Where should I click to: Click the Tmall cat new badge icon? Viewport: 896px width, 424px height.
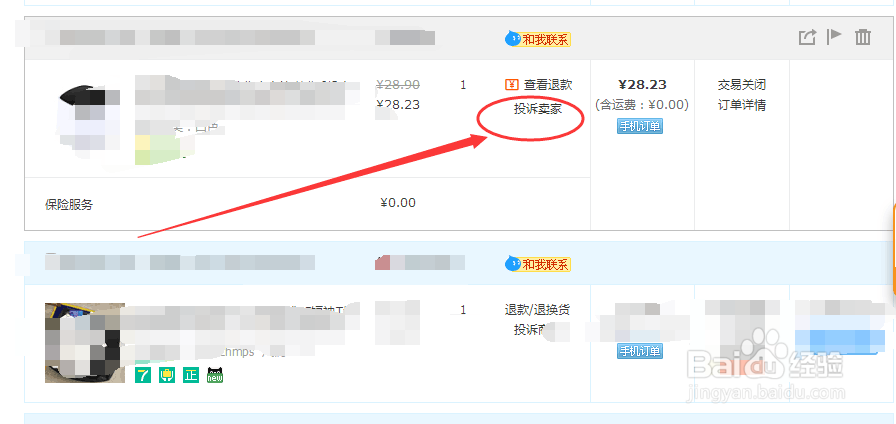(215, 375)
